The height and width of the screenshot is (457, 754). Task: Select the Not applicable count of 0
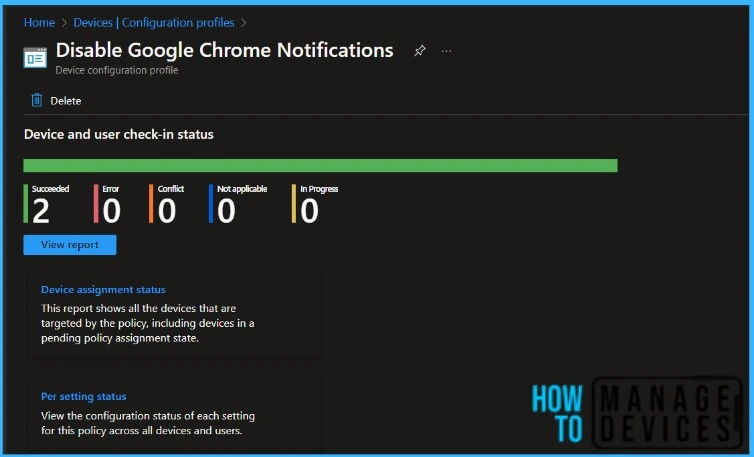coord(226,211)
